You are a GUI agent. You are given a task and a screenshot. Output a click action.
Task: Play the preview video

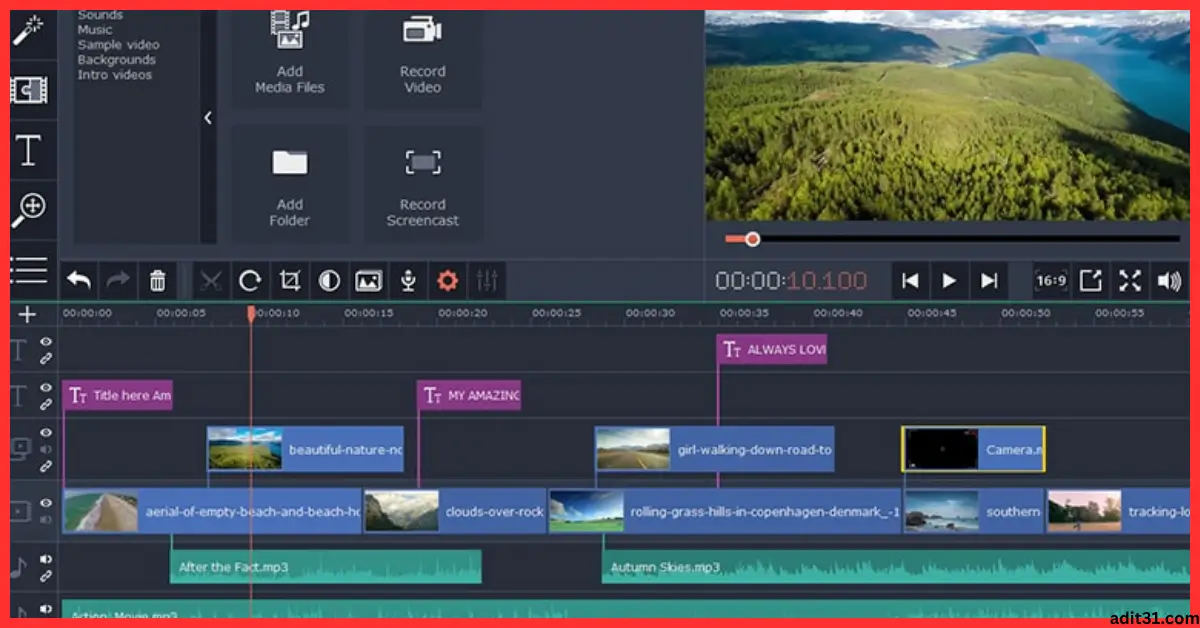[950, 281]
